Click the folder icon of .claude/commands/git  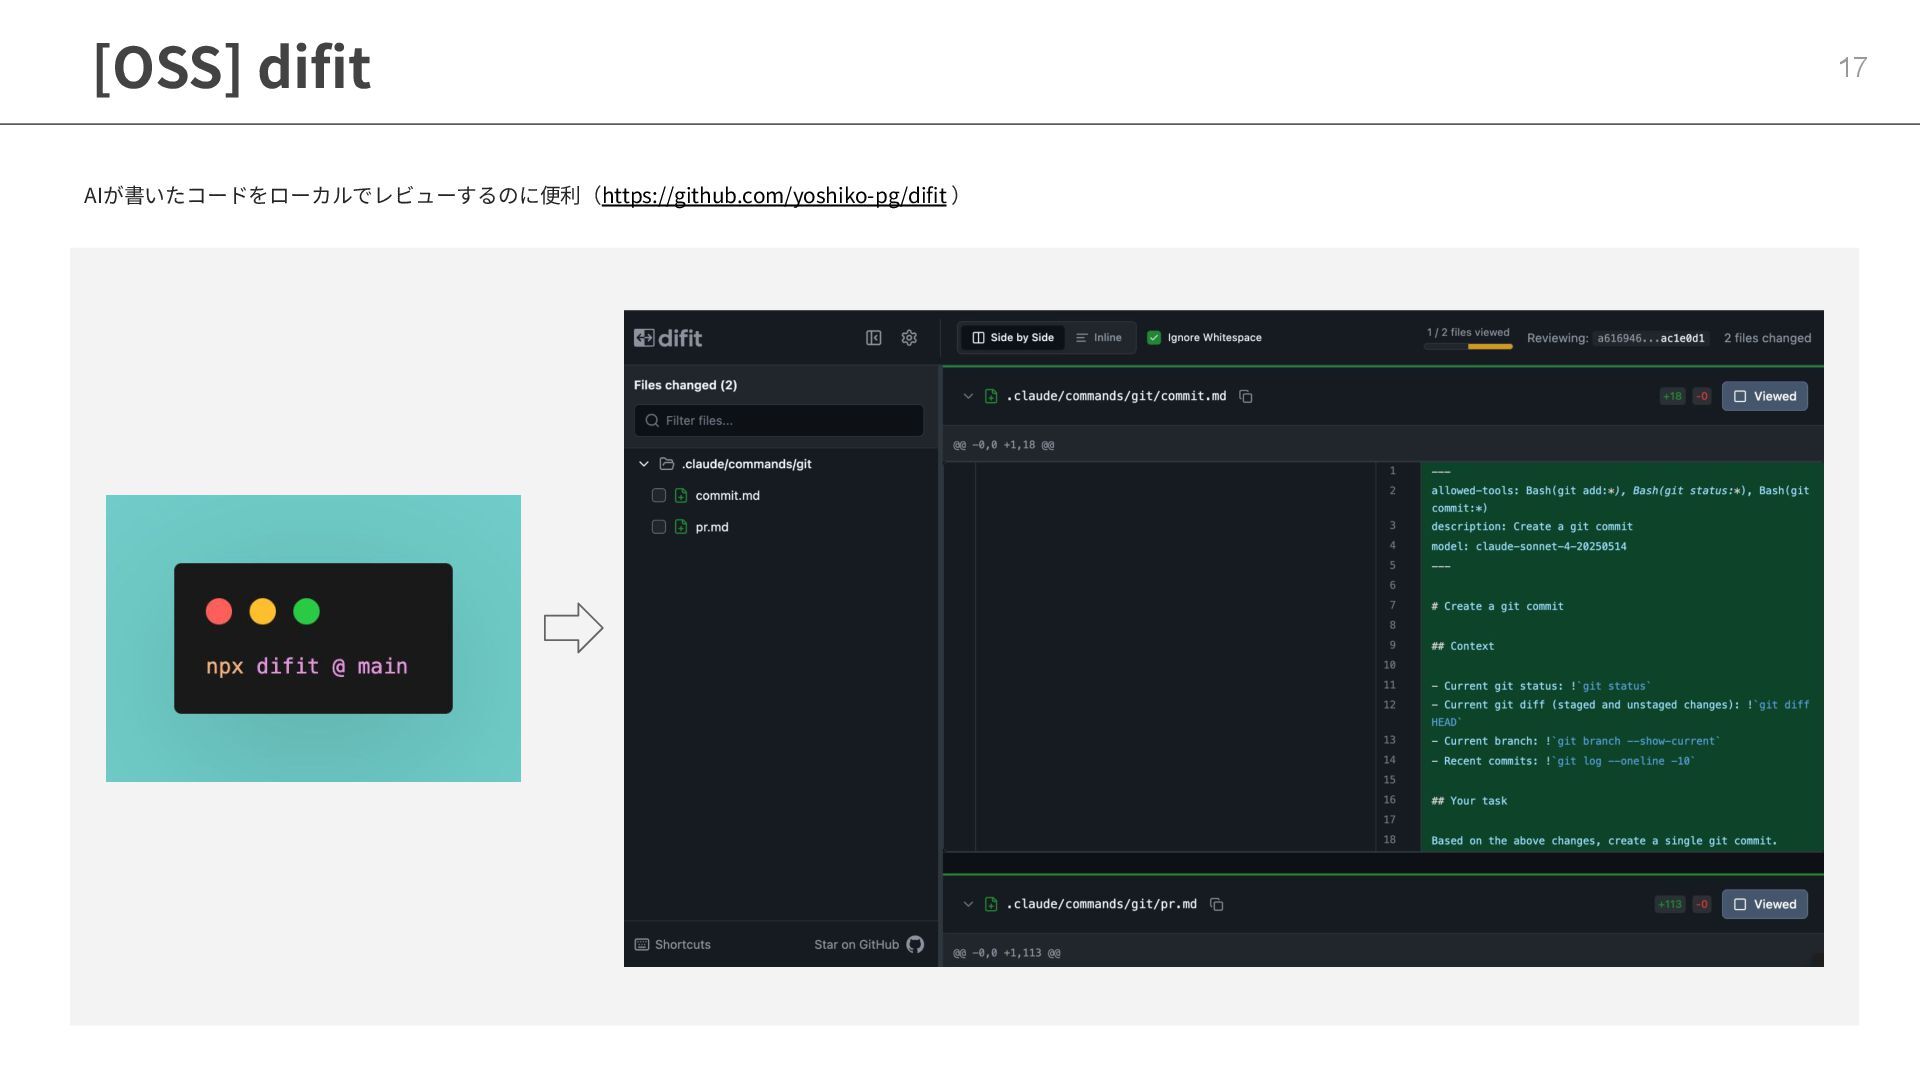[x=666, y=464]
